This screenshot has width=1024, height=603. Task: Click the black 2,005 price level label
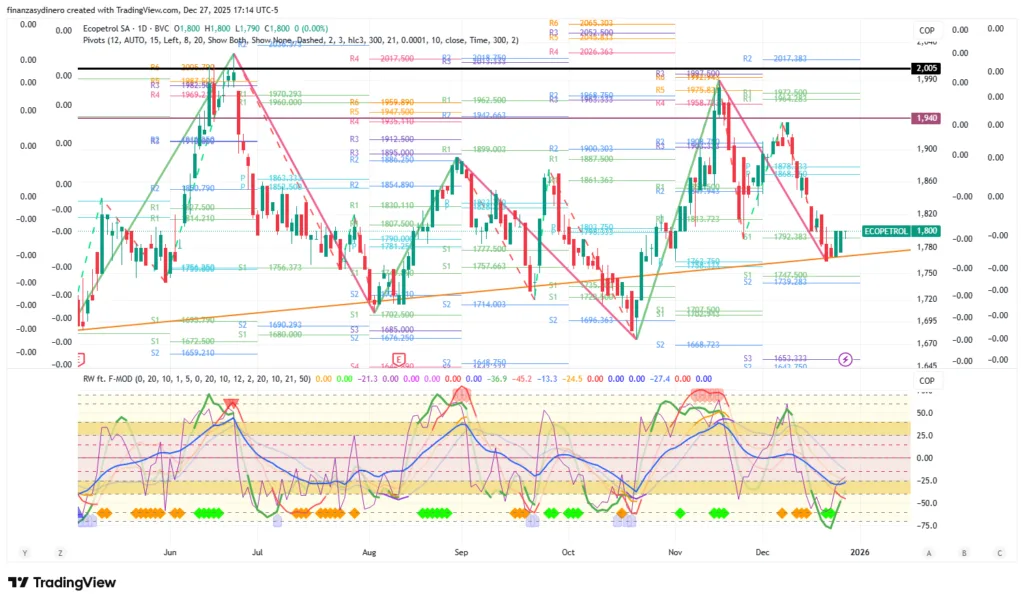[926, 68]
